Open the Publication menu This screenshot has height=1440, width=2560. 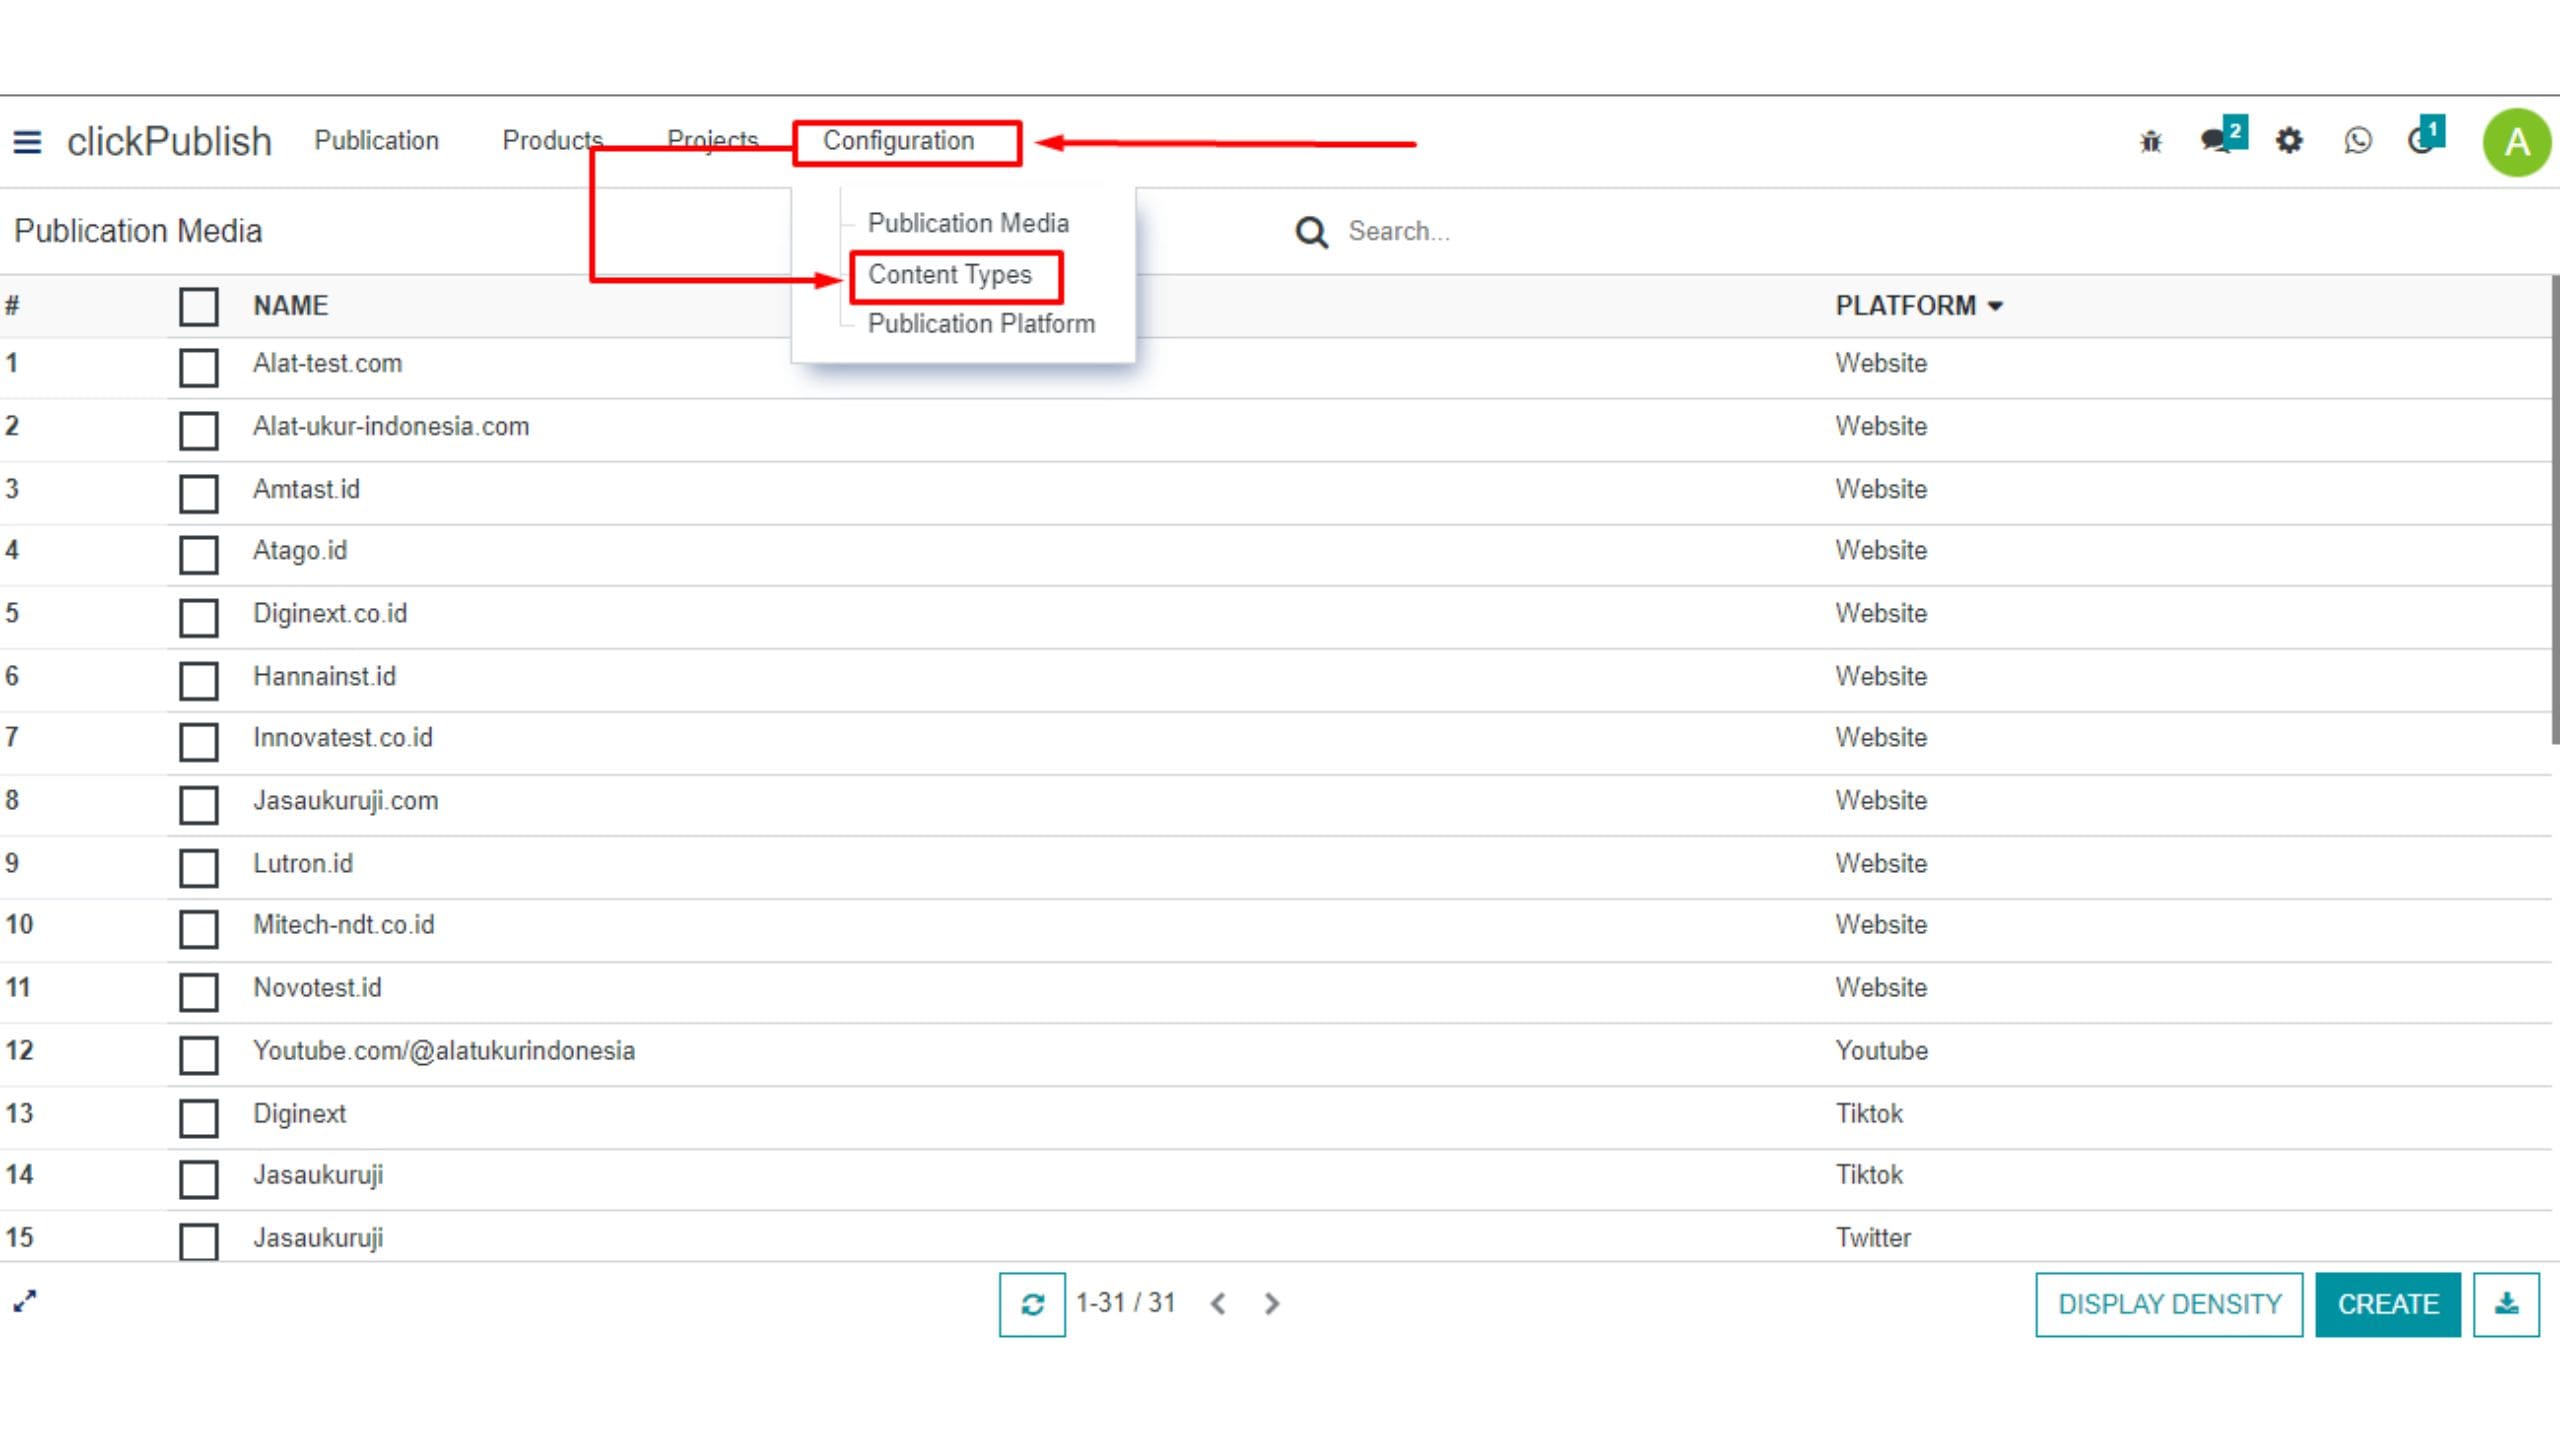click(376, 141)
